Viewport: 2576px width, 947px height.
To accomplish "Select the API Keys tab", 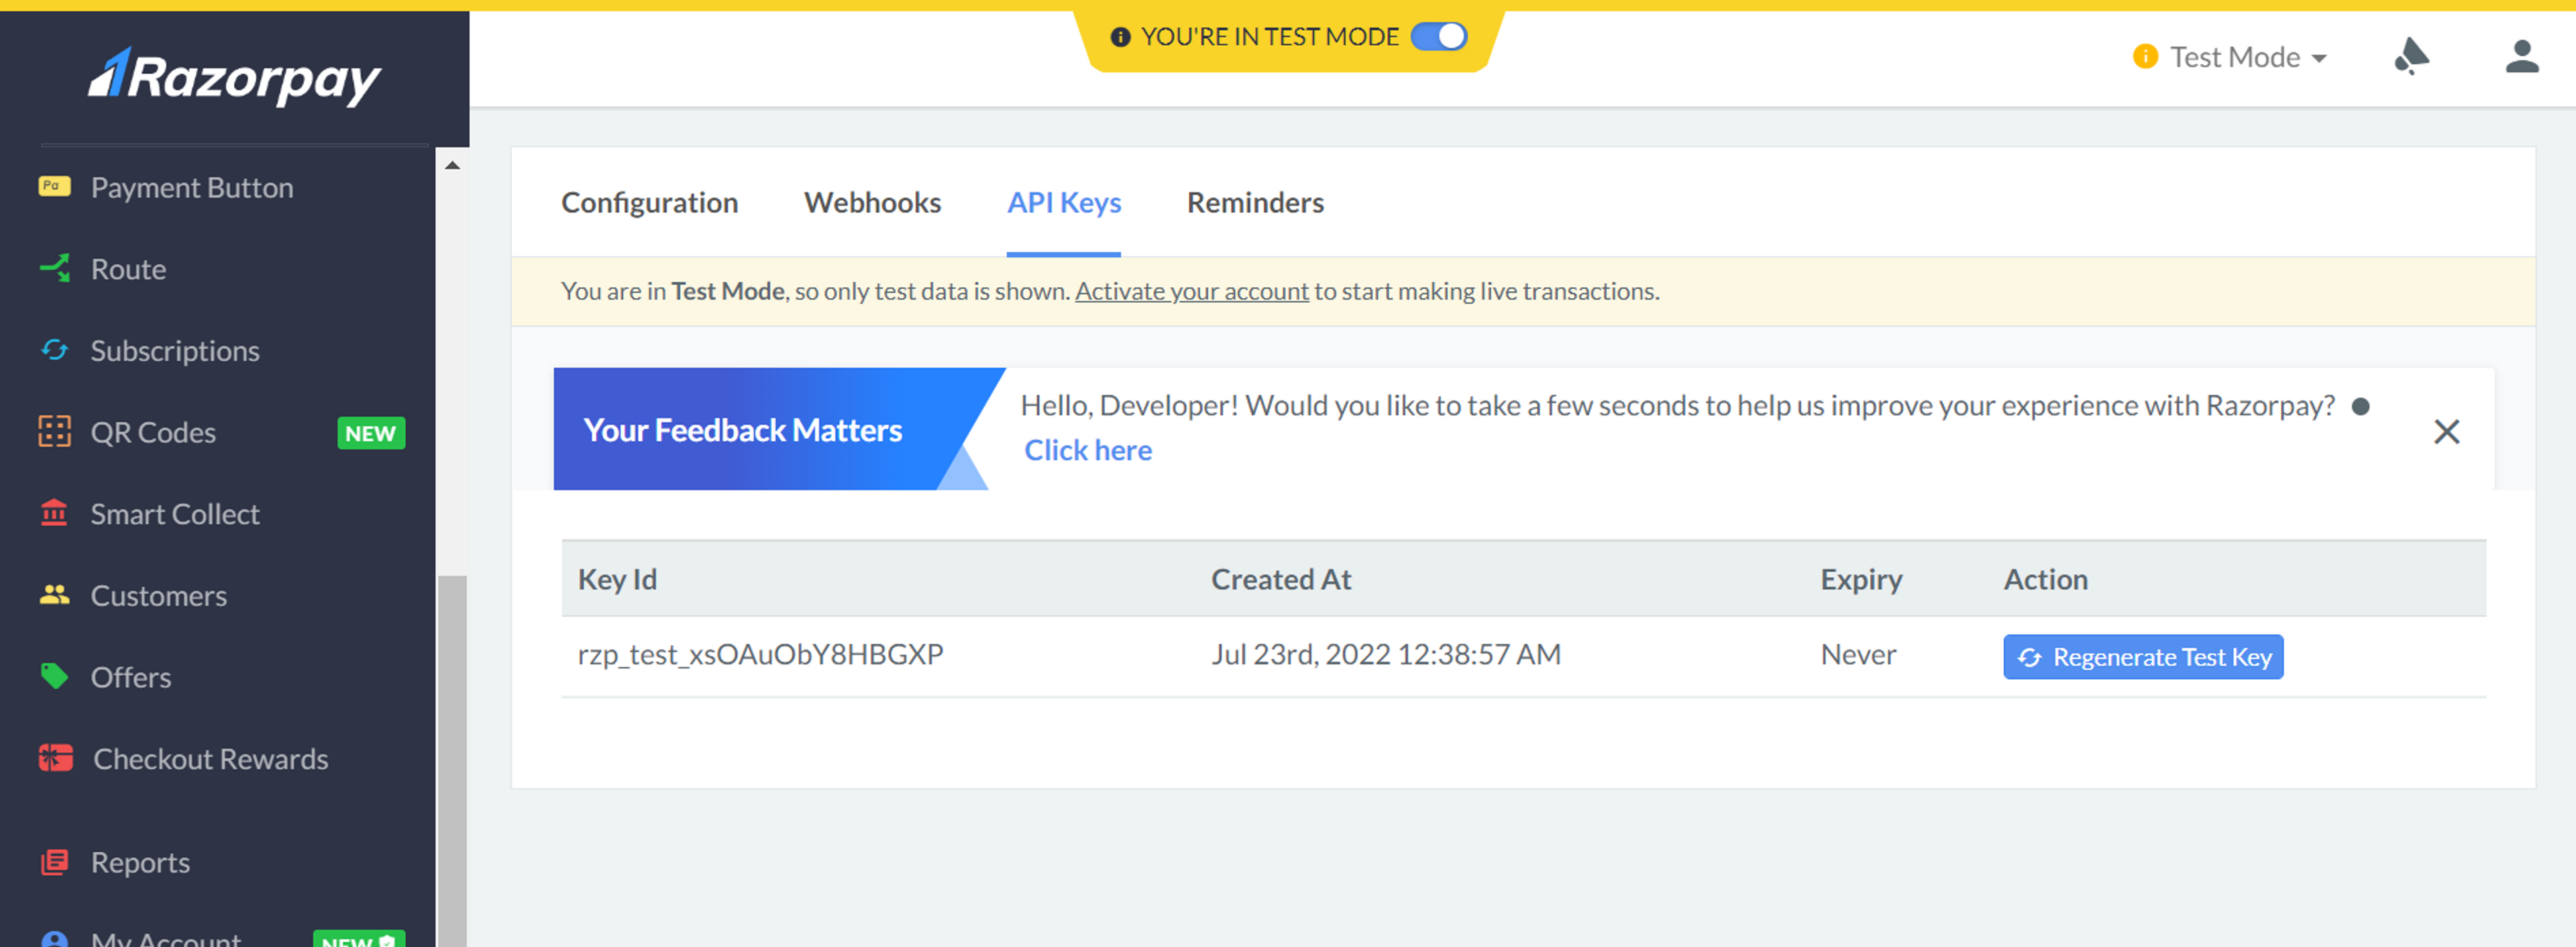I will point(1064,202).
